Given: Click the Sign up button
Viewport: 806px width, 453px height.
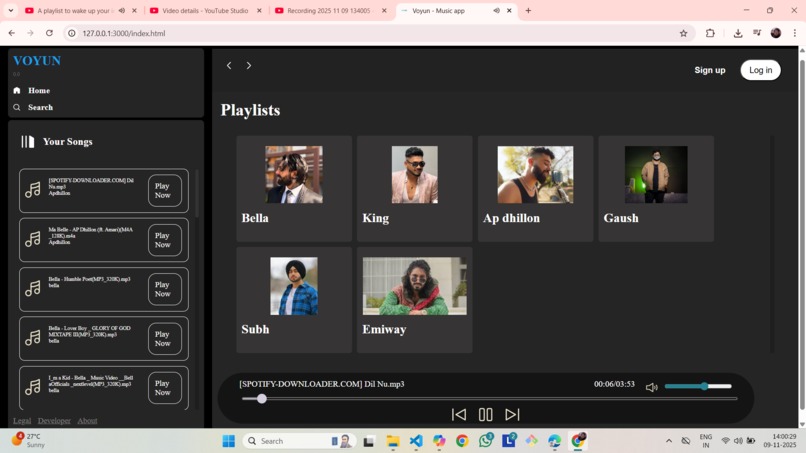Looking at the screenshot, I should 709,70.
